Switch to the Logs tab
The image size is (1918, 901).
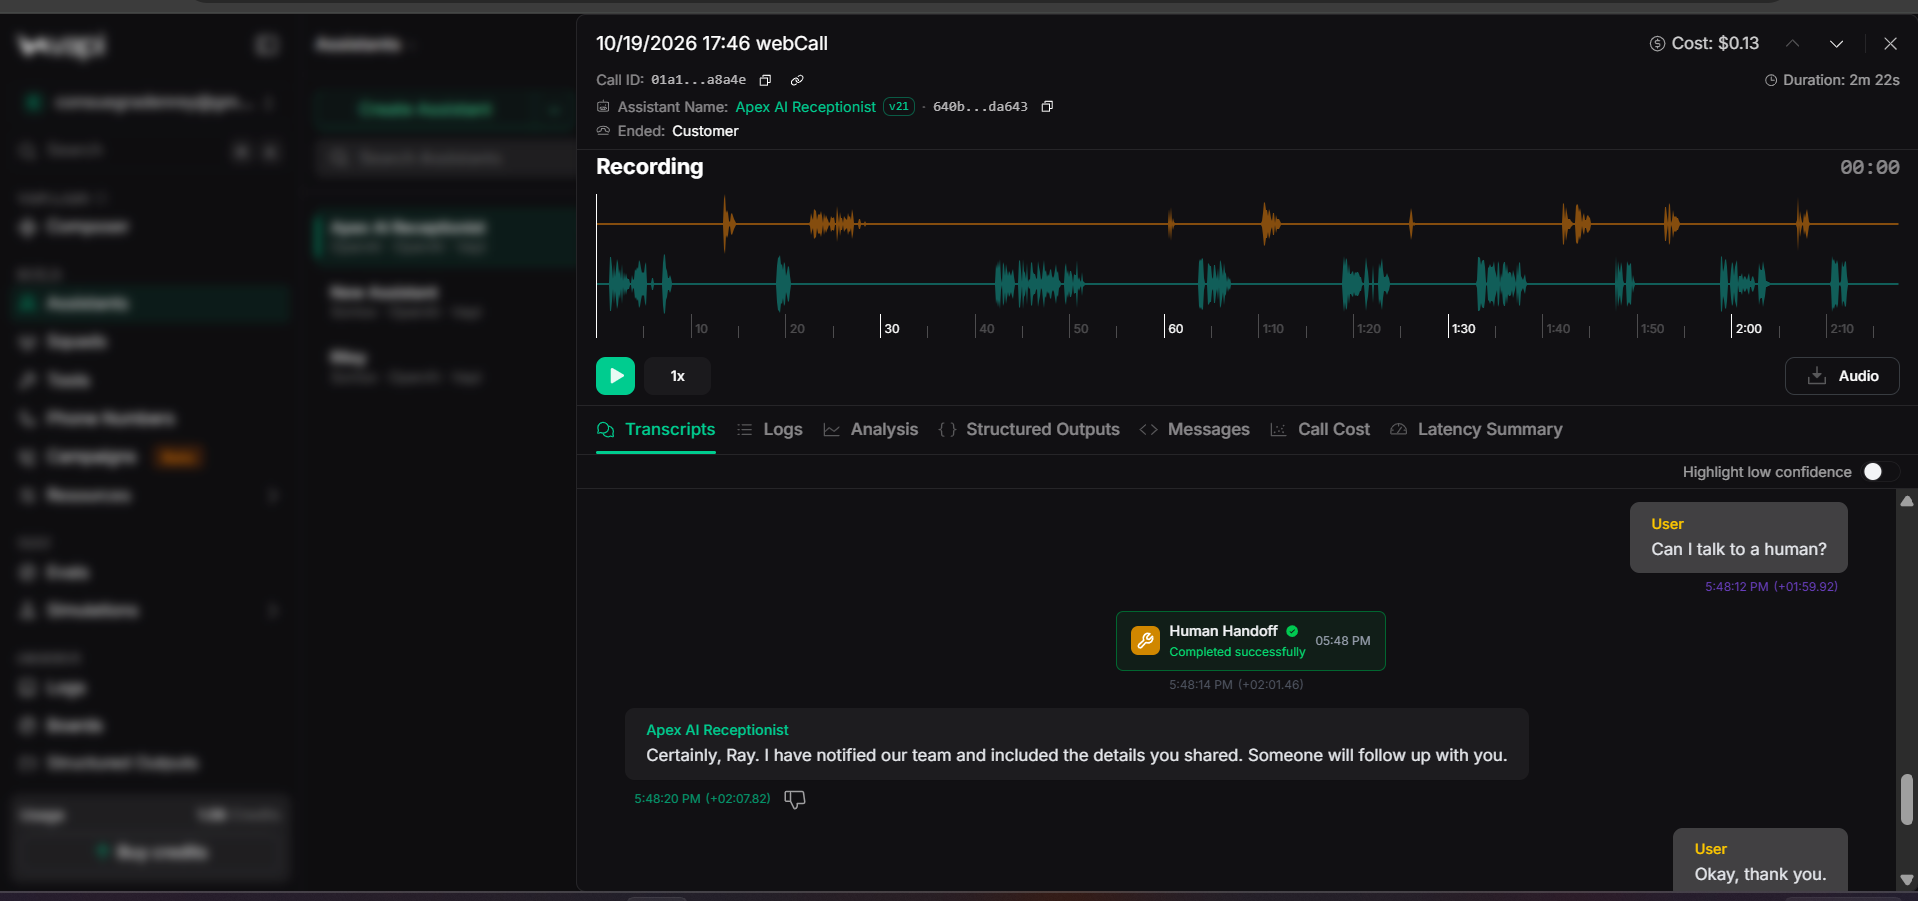pyautogui.click(x=770, y=430)
